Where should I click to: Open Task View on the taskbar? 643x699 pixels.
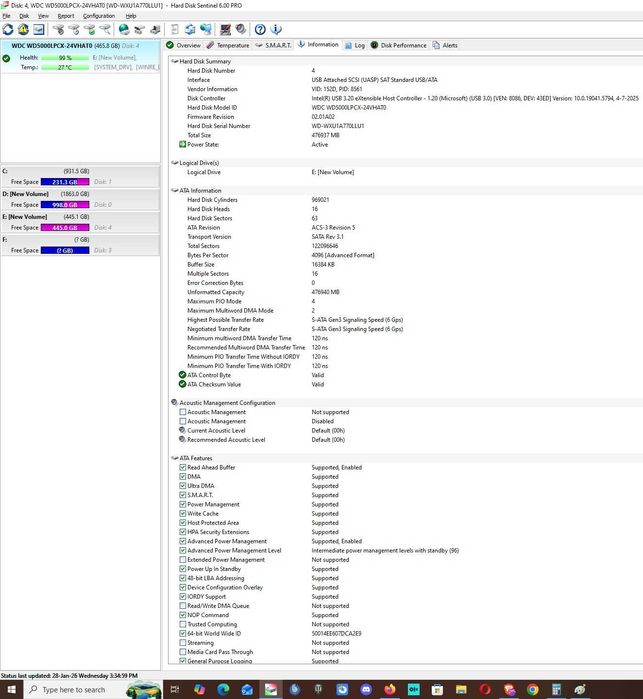[x=175, y=690]
